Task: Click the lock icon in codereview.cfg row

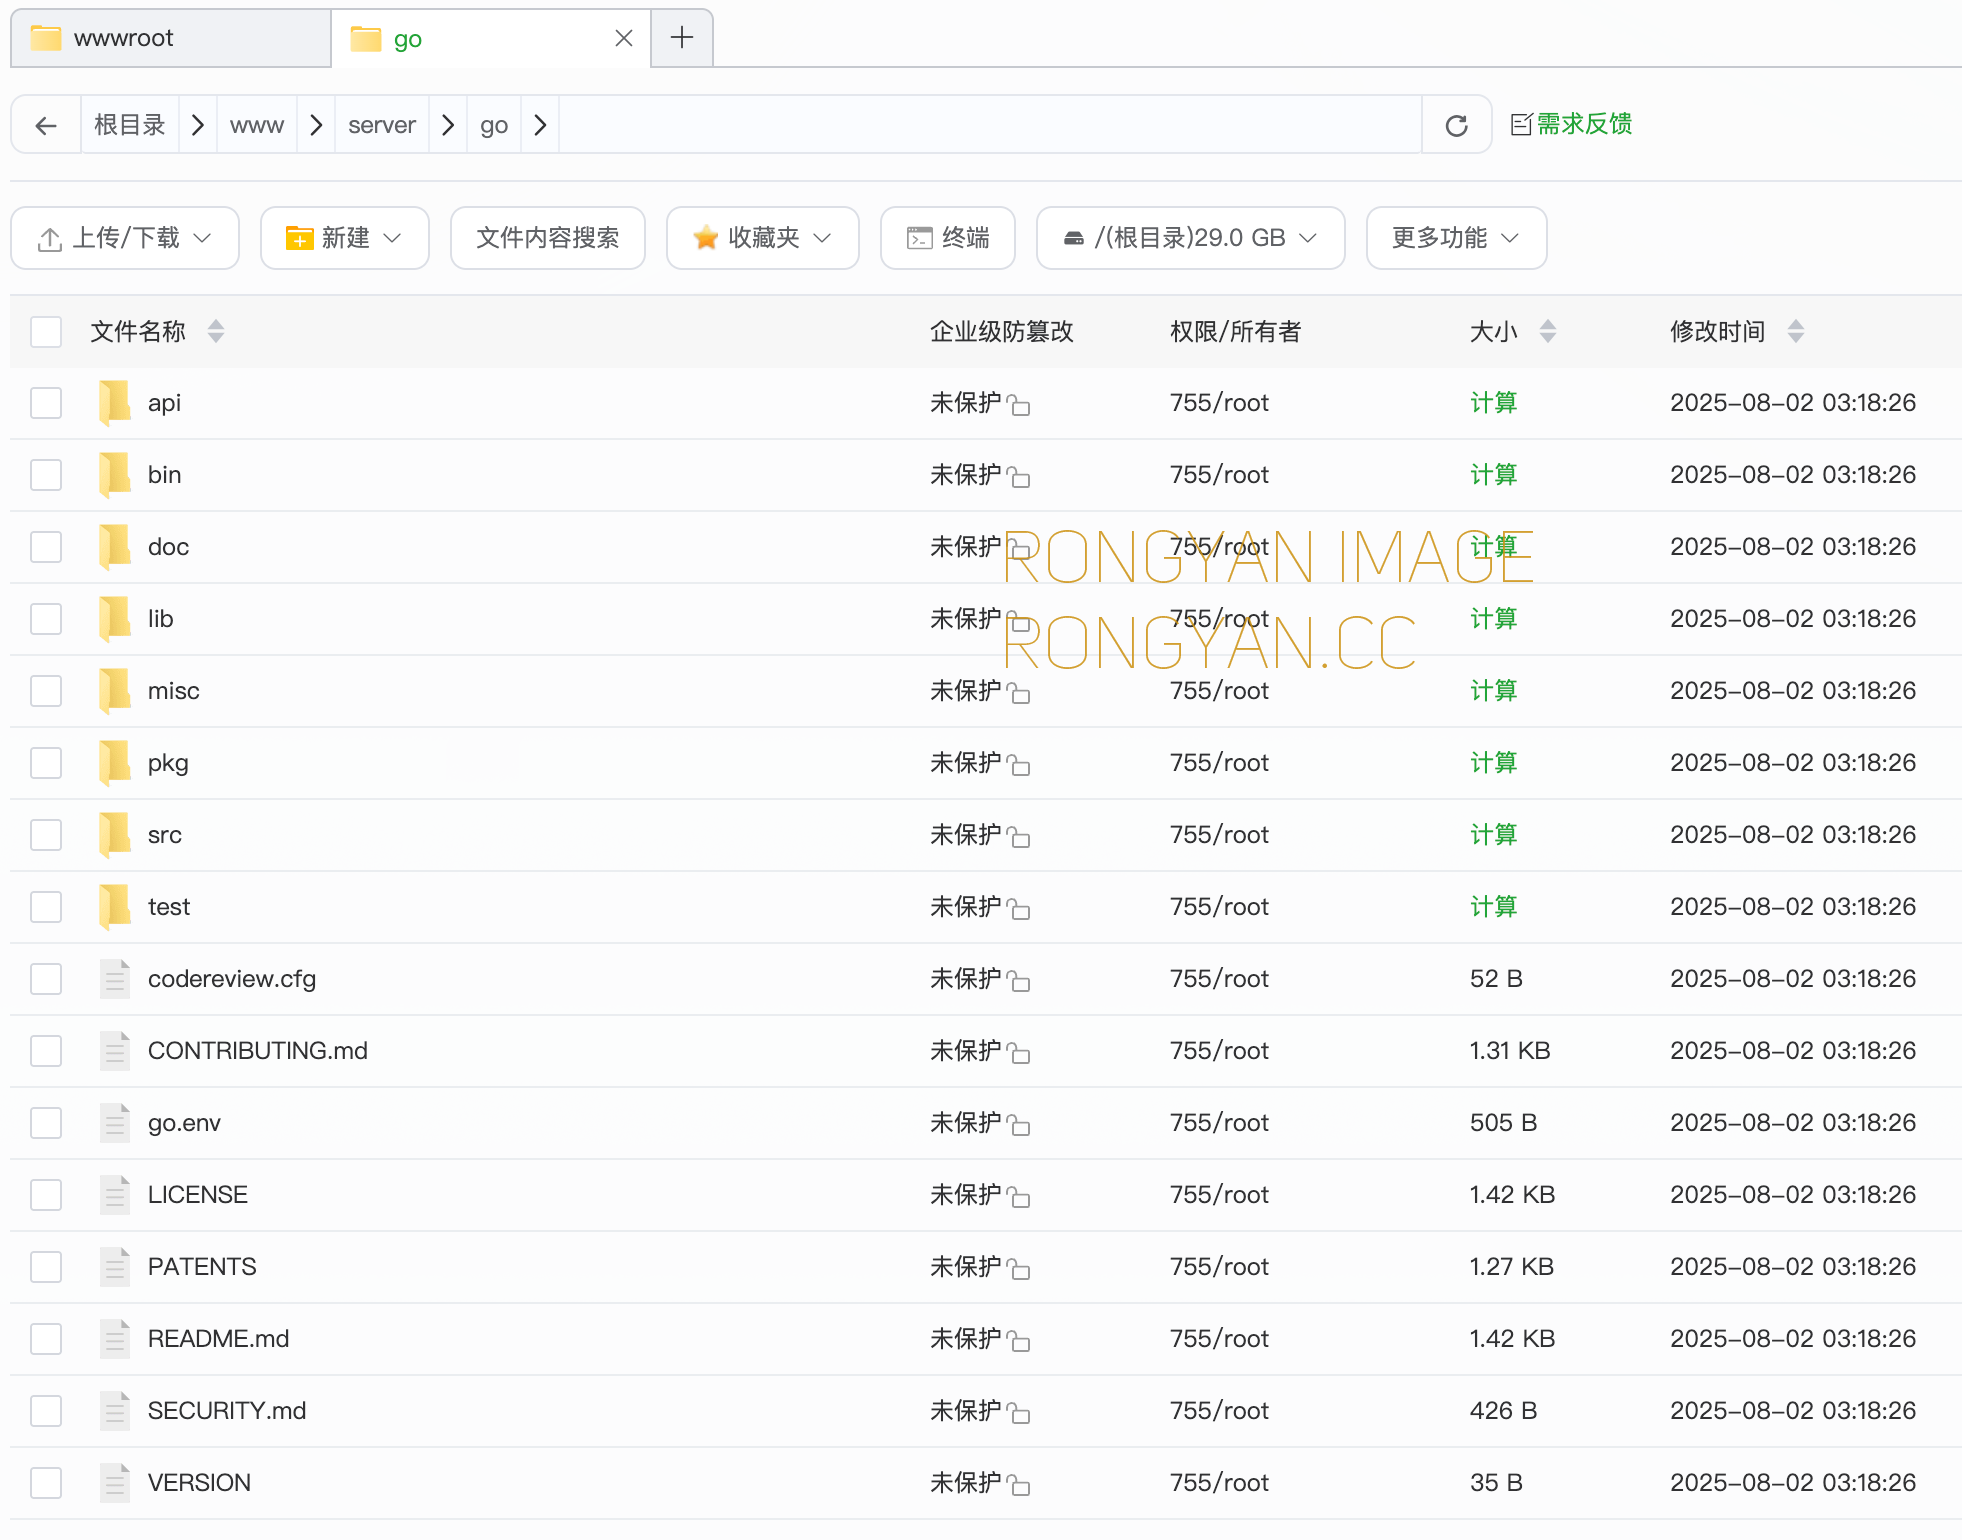Action: (x=1019, y=980)
